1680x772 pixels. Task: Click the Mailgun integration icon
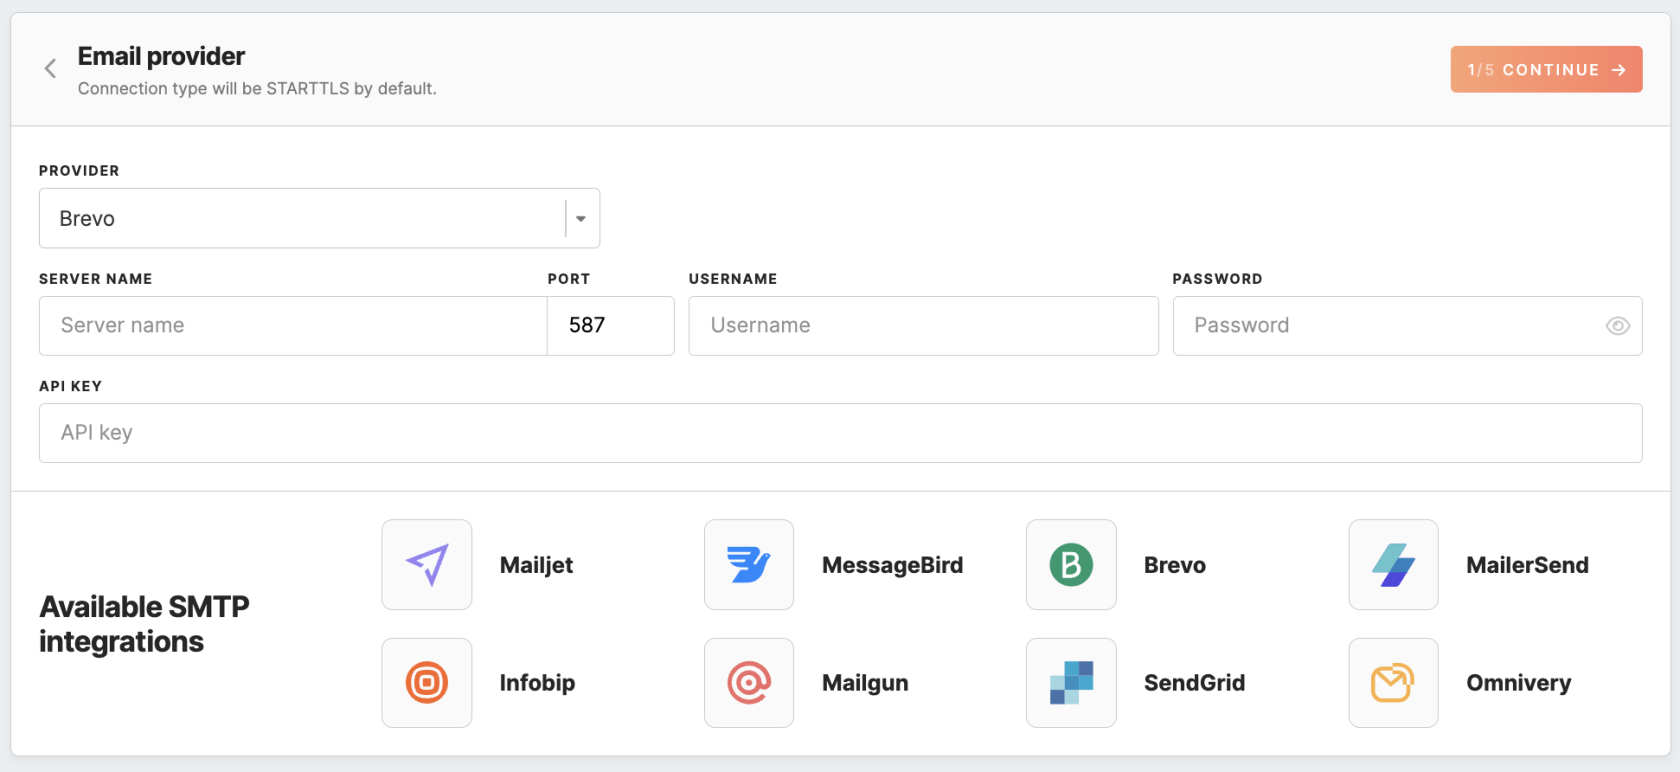pyautogui.click(x=749, y=683)
